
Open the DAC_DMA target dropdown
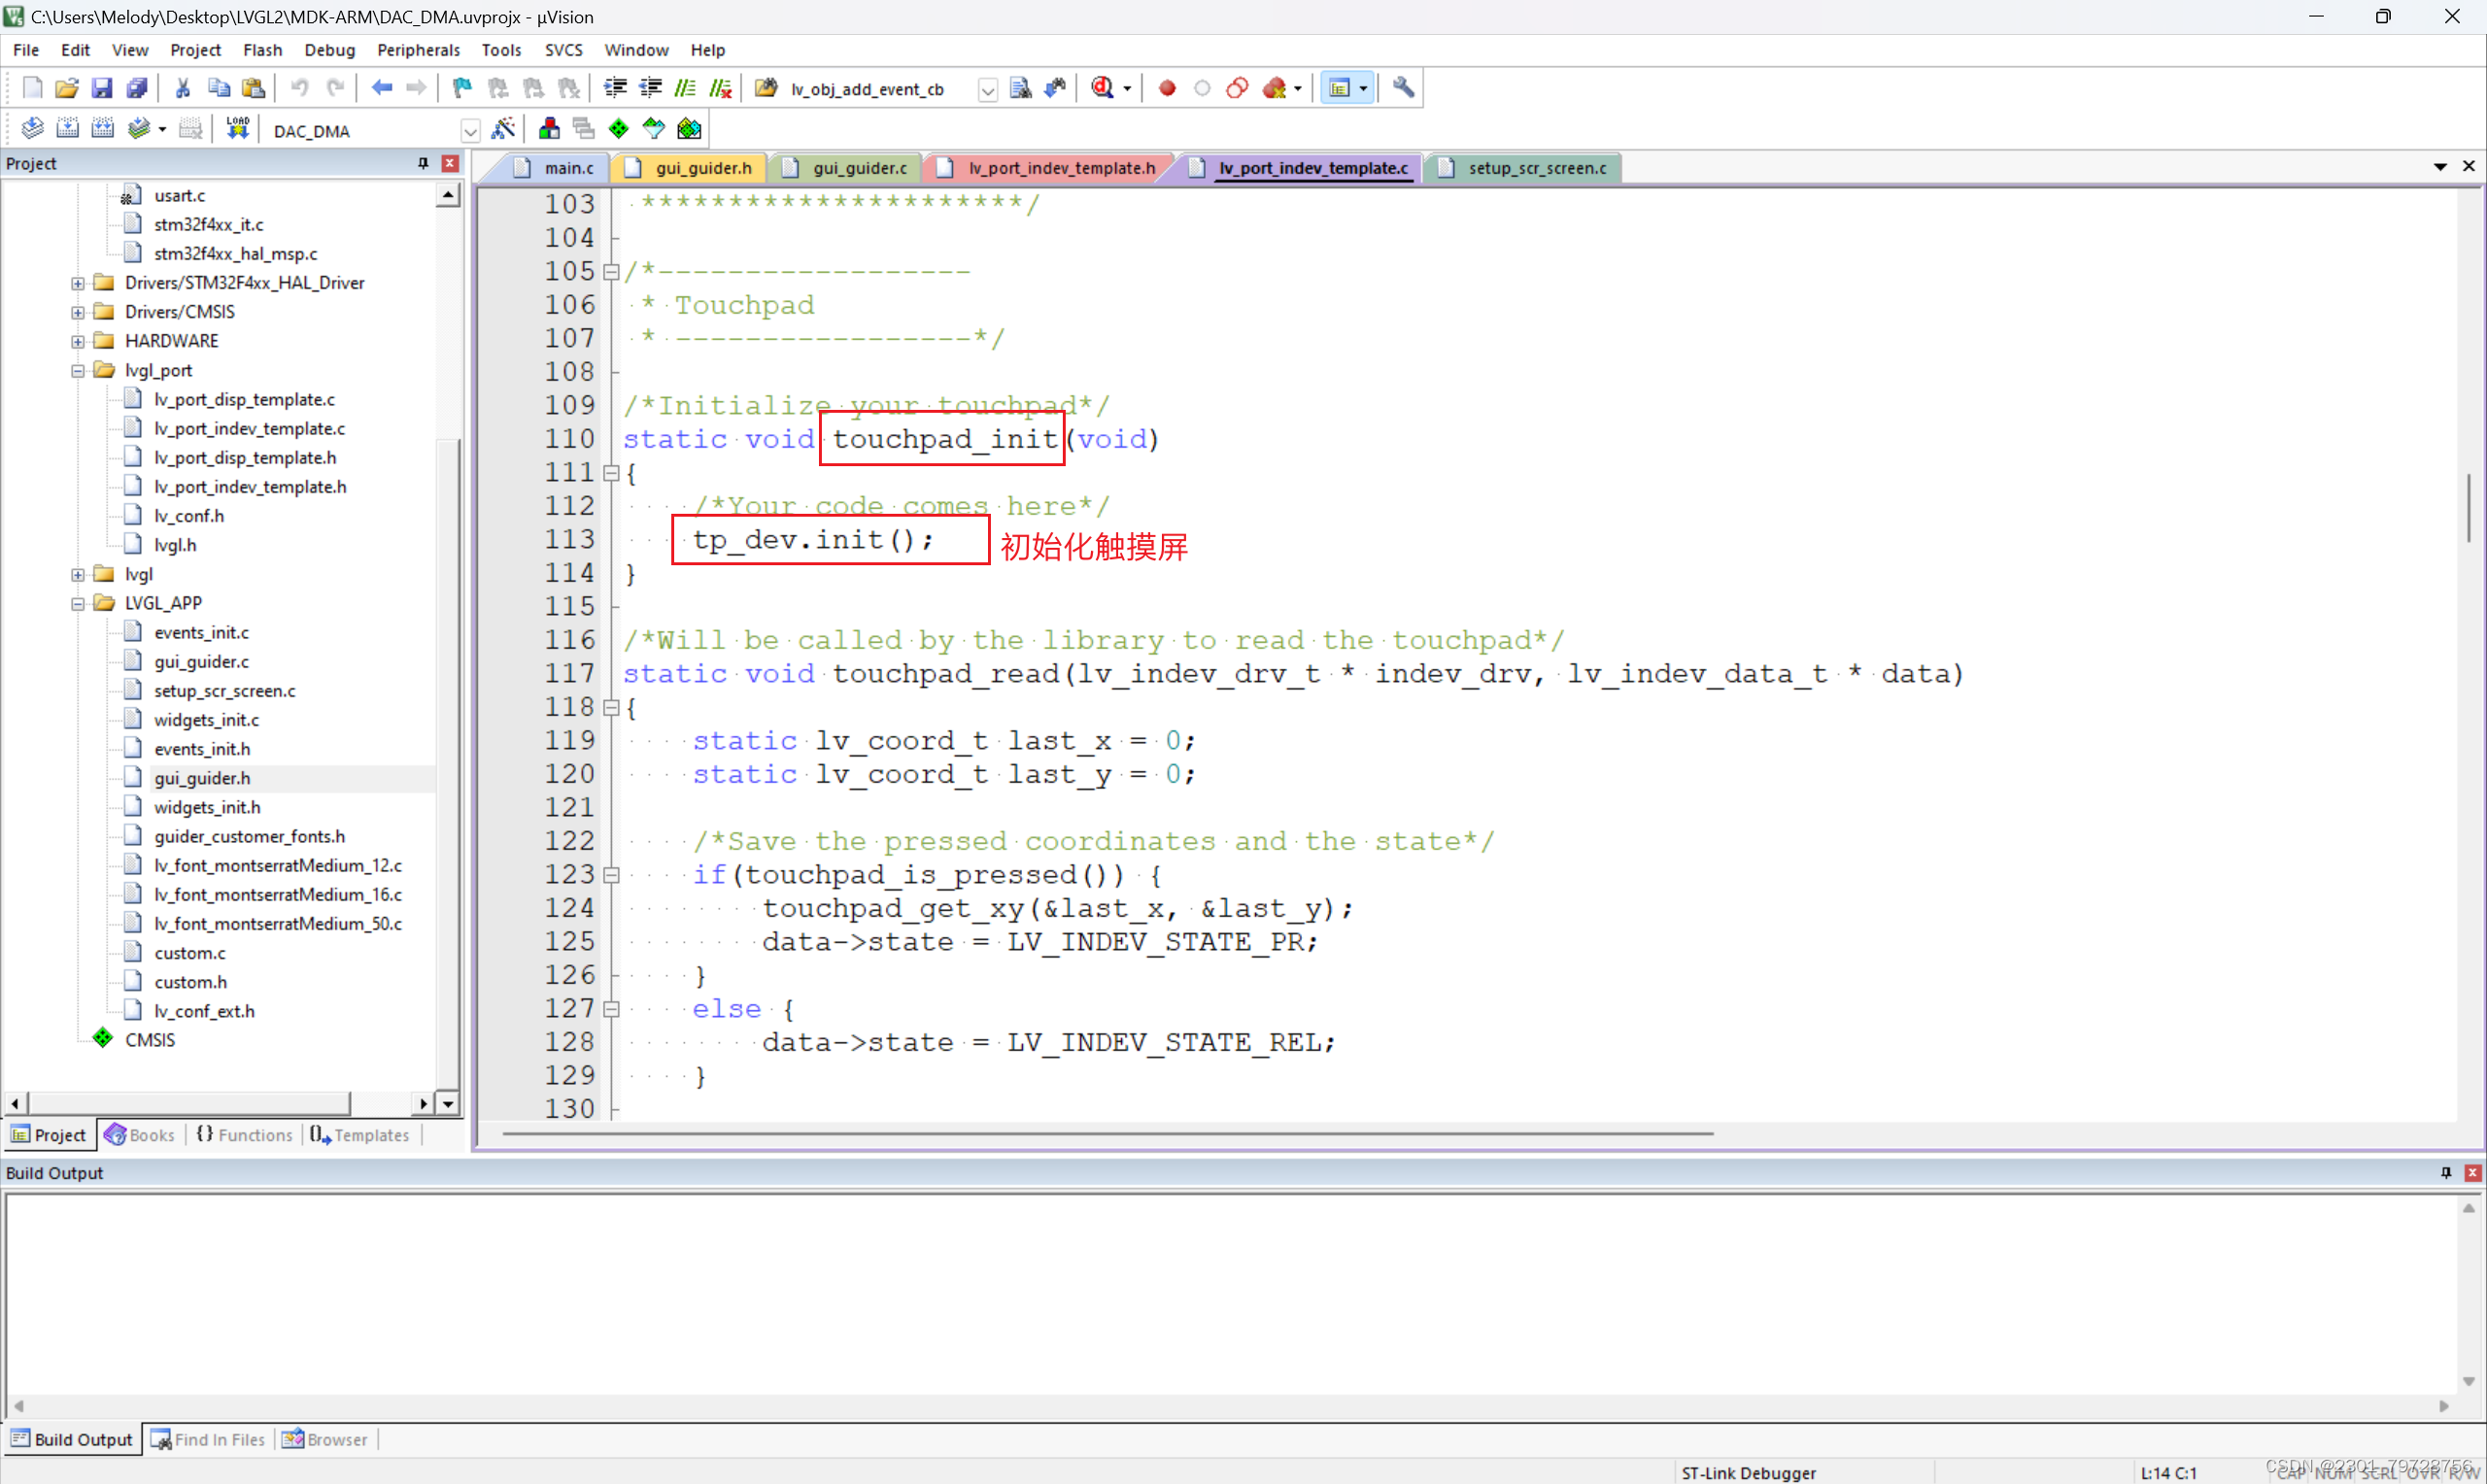(470, 130)
